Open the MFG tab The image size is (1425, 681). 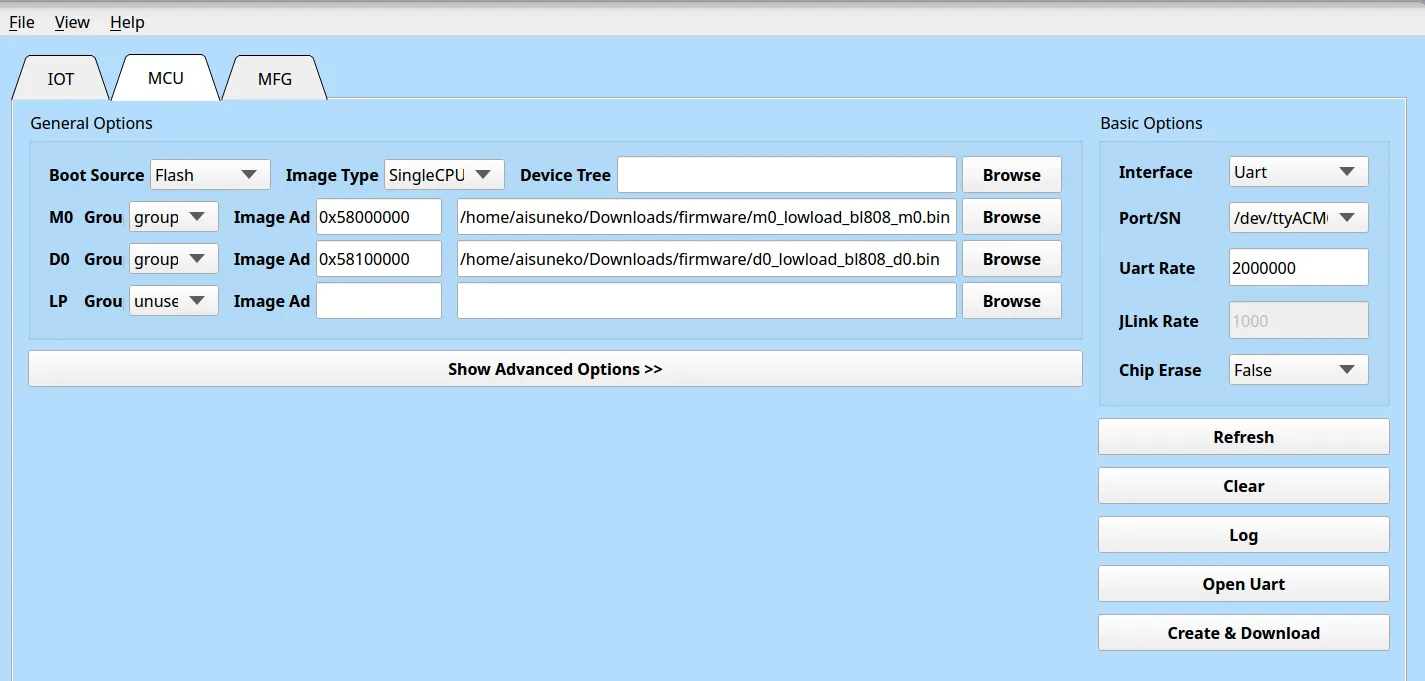(x=274, y=79)
